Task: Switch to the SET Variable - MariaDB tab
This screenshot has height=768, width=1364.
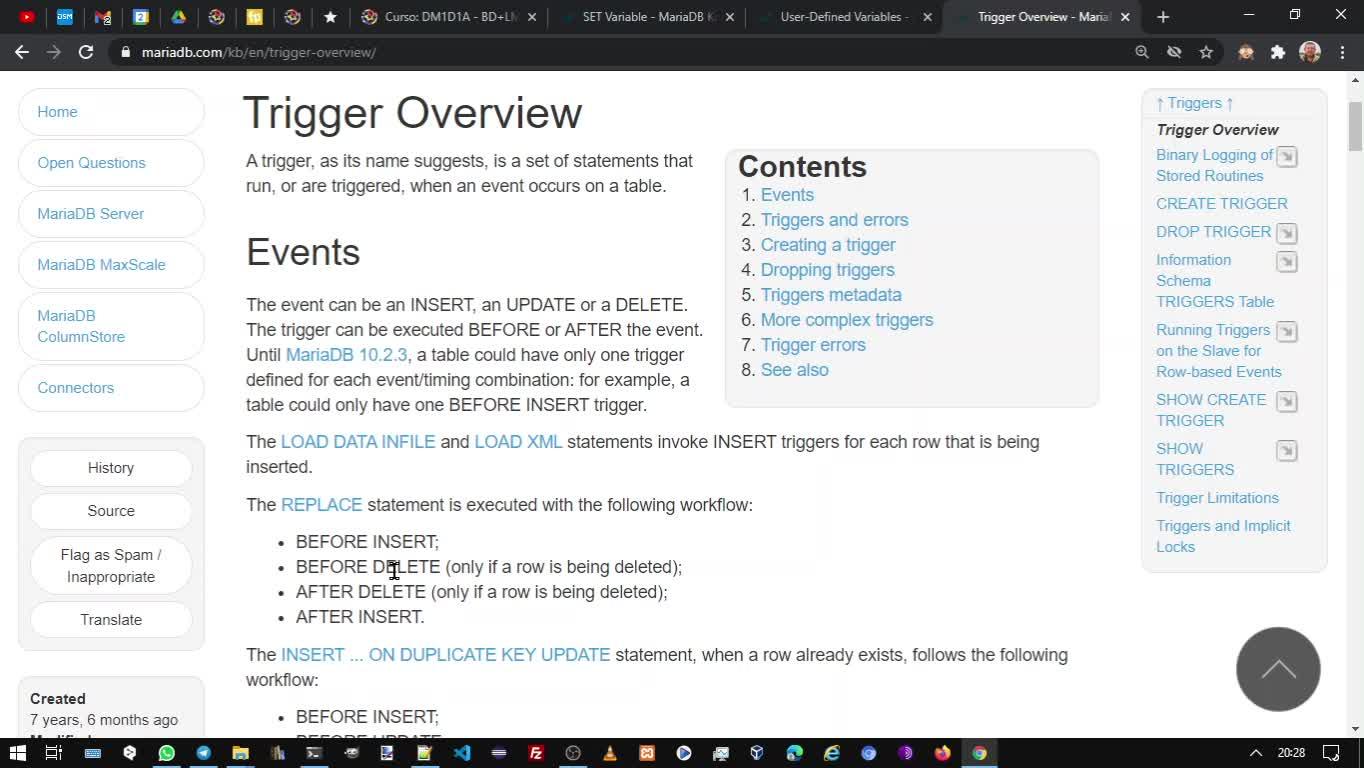Action: pyautogui.click(x=648, y=17)
